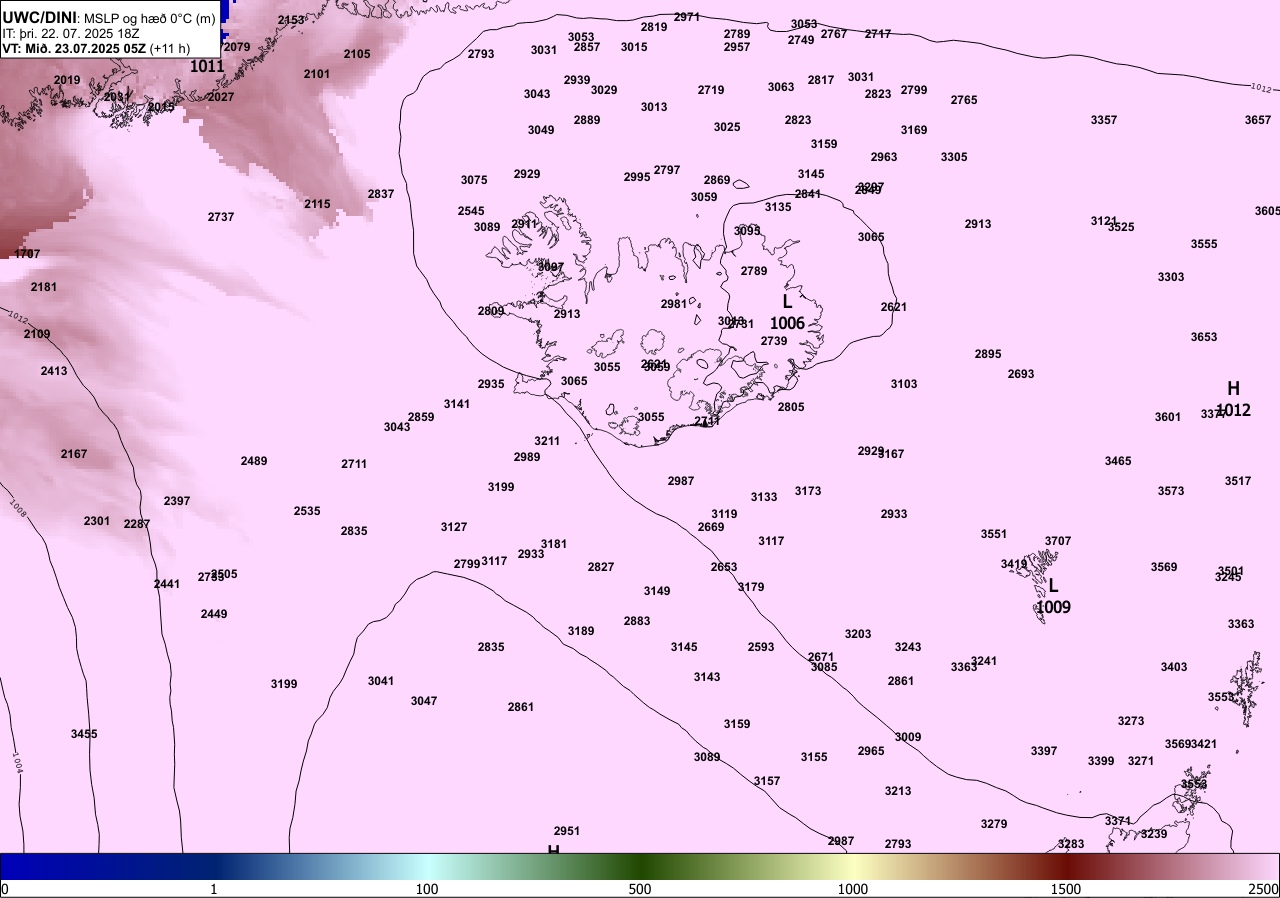1280x898 pixels.
Task: Click the 2693 height value
Action: tap(1021, 374)
